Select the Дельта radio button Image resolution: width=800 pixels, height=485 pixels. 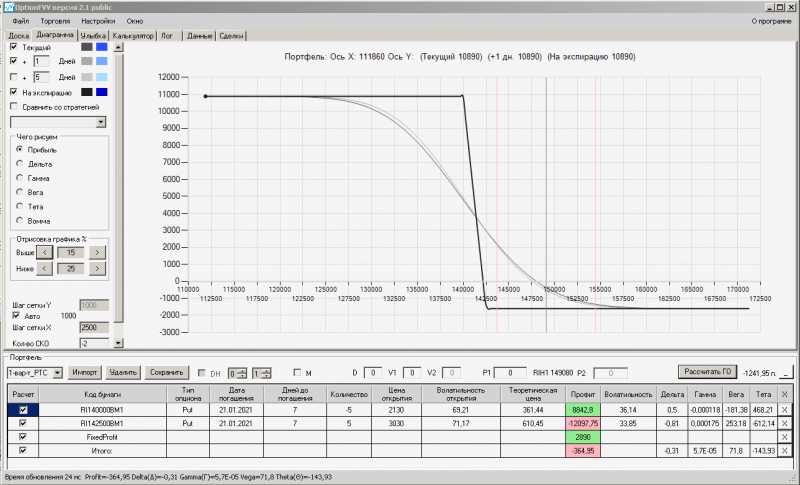[x=19, y=164]
